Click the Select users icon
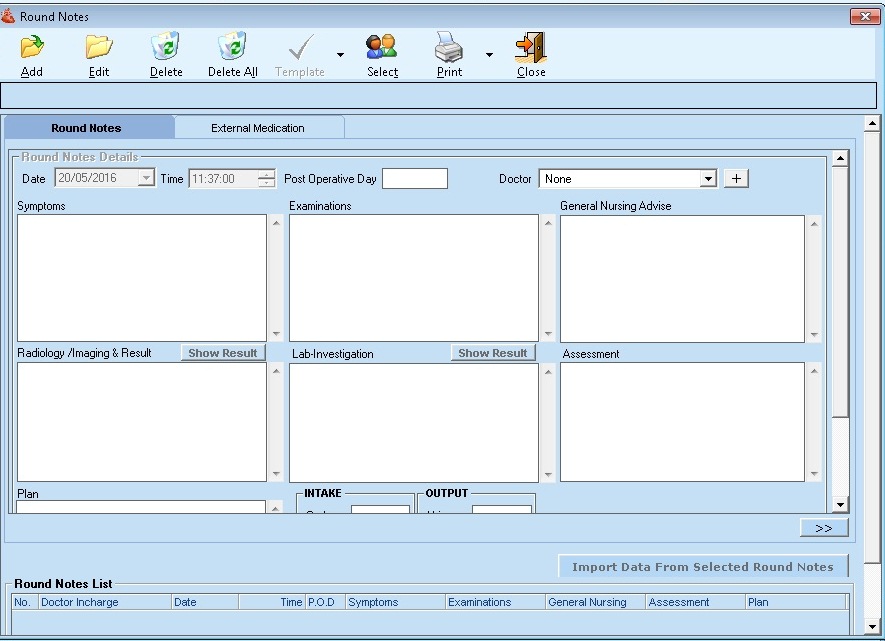Image resolution: width=885 pixels, height=641 pixels. click(x=382, y=47)
